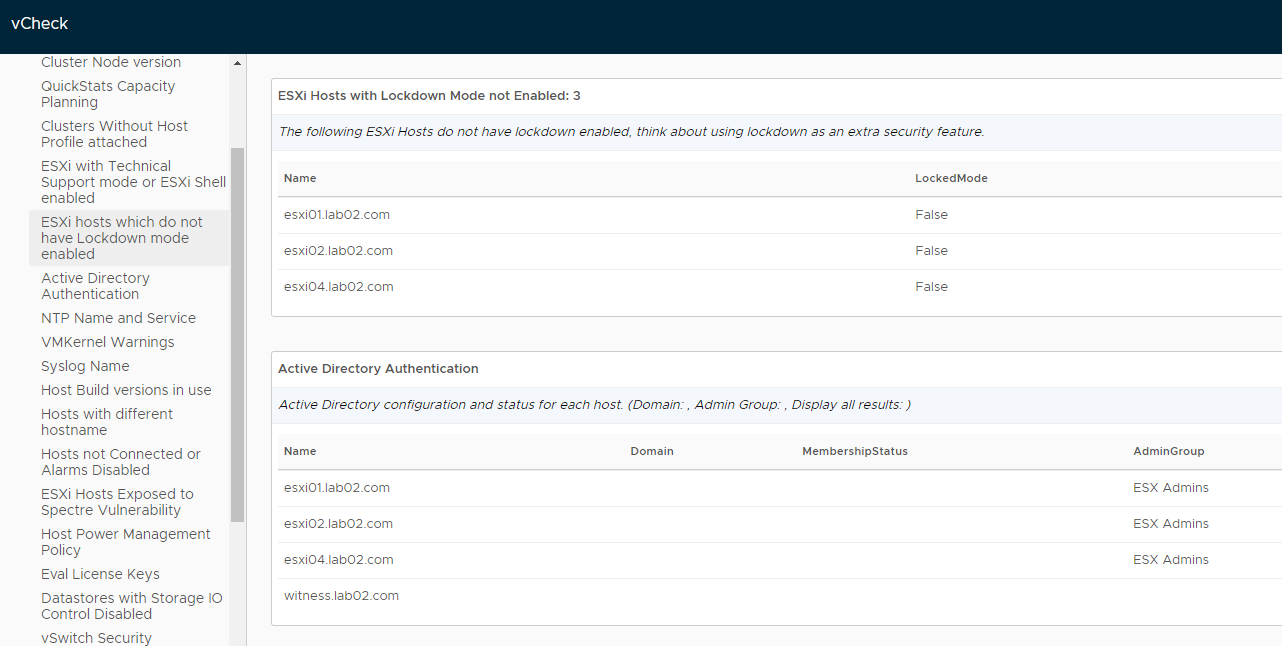Image resolution: width=1282 pixels, height=646 pixels.
Task: Click sidebar scrollbar up arrow
Action: [x=237, y=63]
